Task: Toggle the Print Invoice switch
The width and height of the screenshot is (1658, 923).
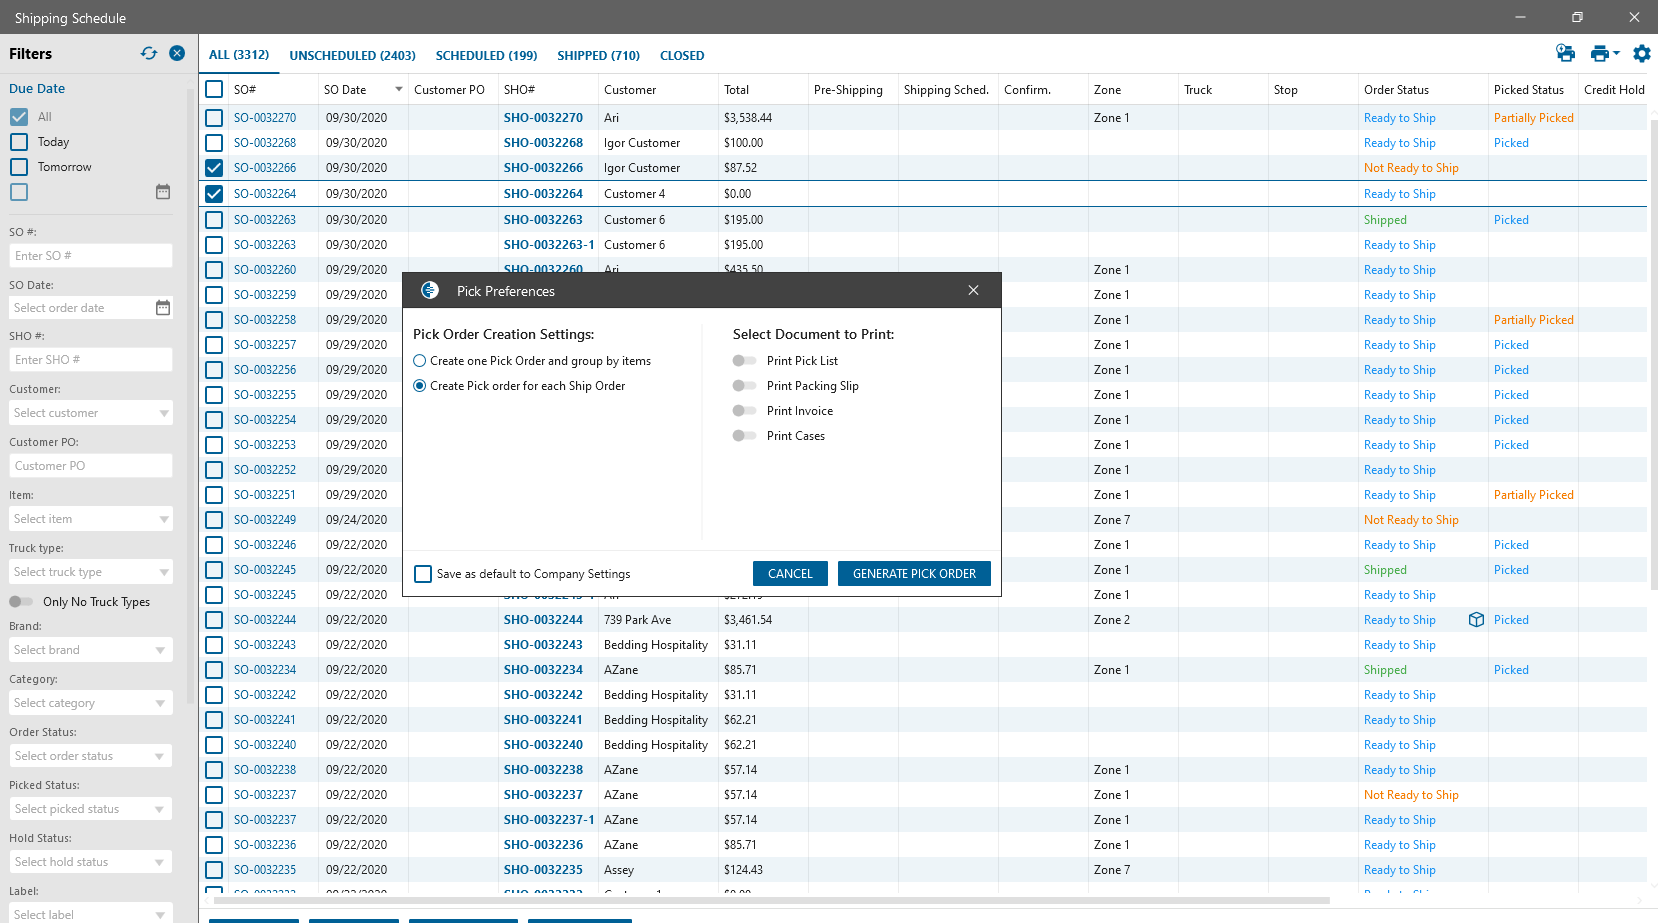Action: coord(744,411)
